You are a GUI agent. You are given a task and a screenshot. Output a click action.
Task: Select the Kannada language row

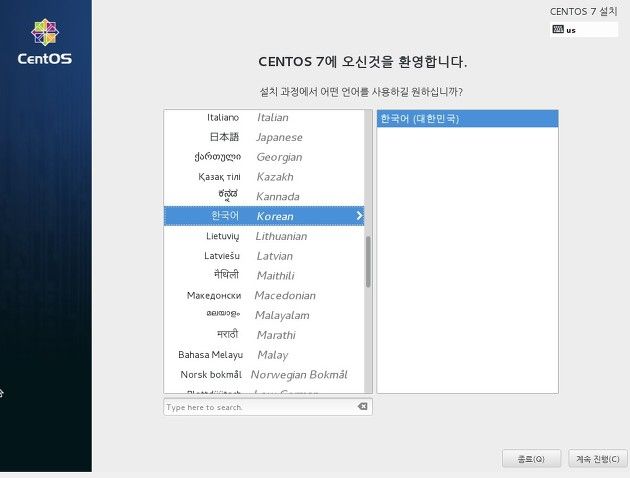[x=264, y=196]
